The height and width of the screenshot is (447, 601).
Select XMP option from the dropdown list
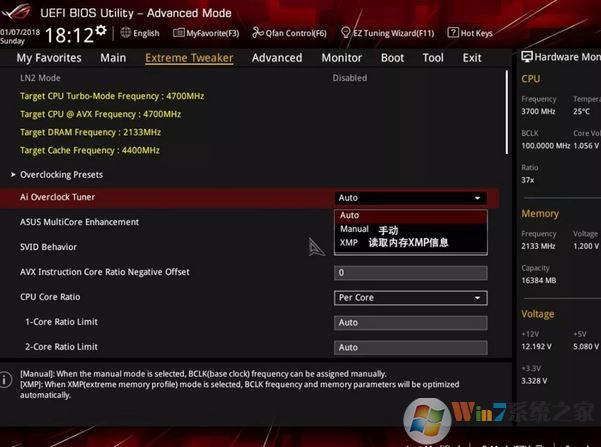(349, 243)
